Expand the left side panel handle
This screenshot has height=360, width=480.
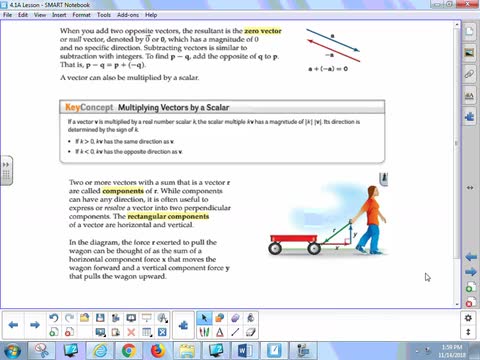(6, 170)
